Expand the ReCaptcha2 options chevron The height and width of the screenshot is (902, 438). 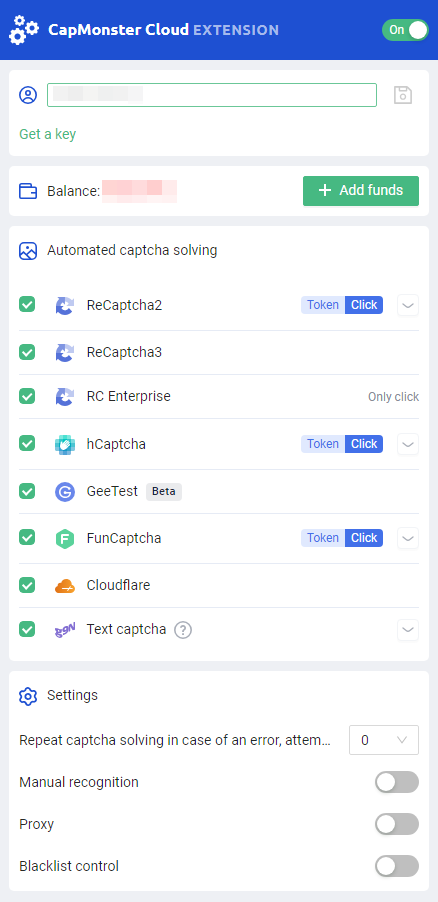pos(408,305)
